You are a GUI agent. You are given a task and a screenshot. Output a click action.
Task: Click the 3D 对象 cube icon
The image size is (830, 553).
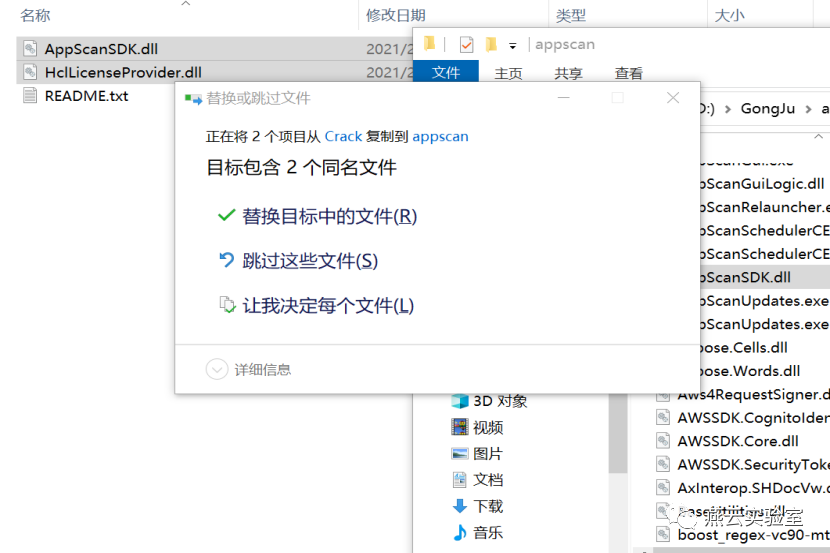460,401
